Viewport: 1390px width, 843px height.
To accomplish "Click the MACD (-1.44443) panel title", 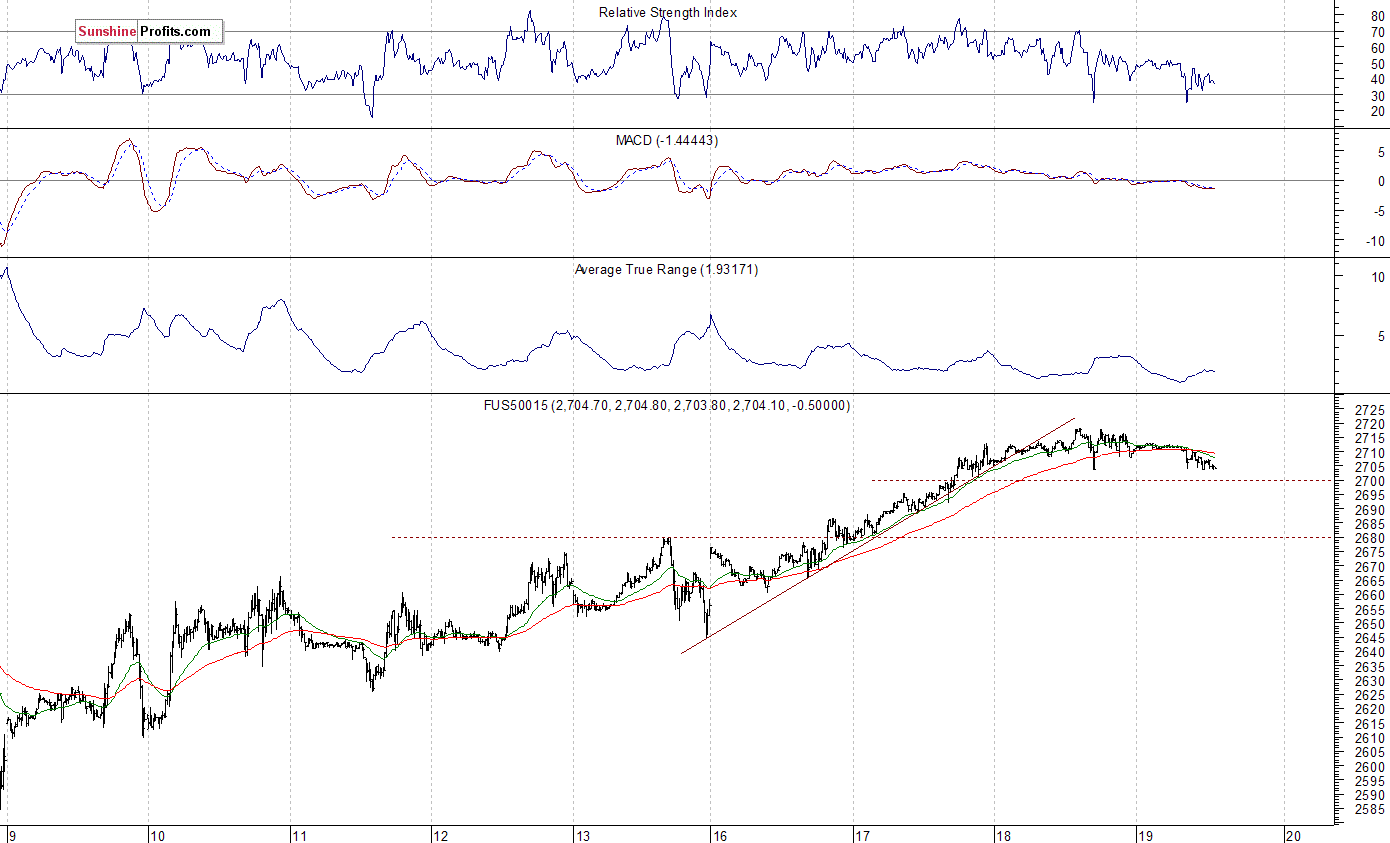I will click(667, 141).
